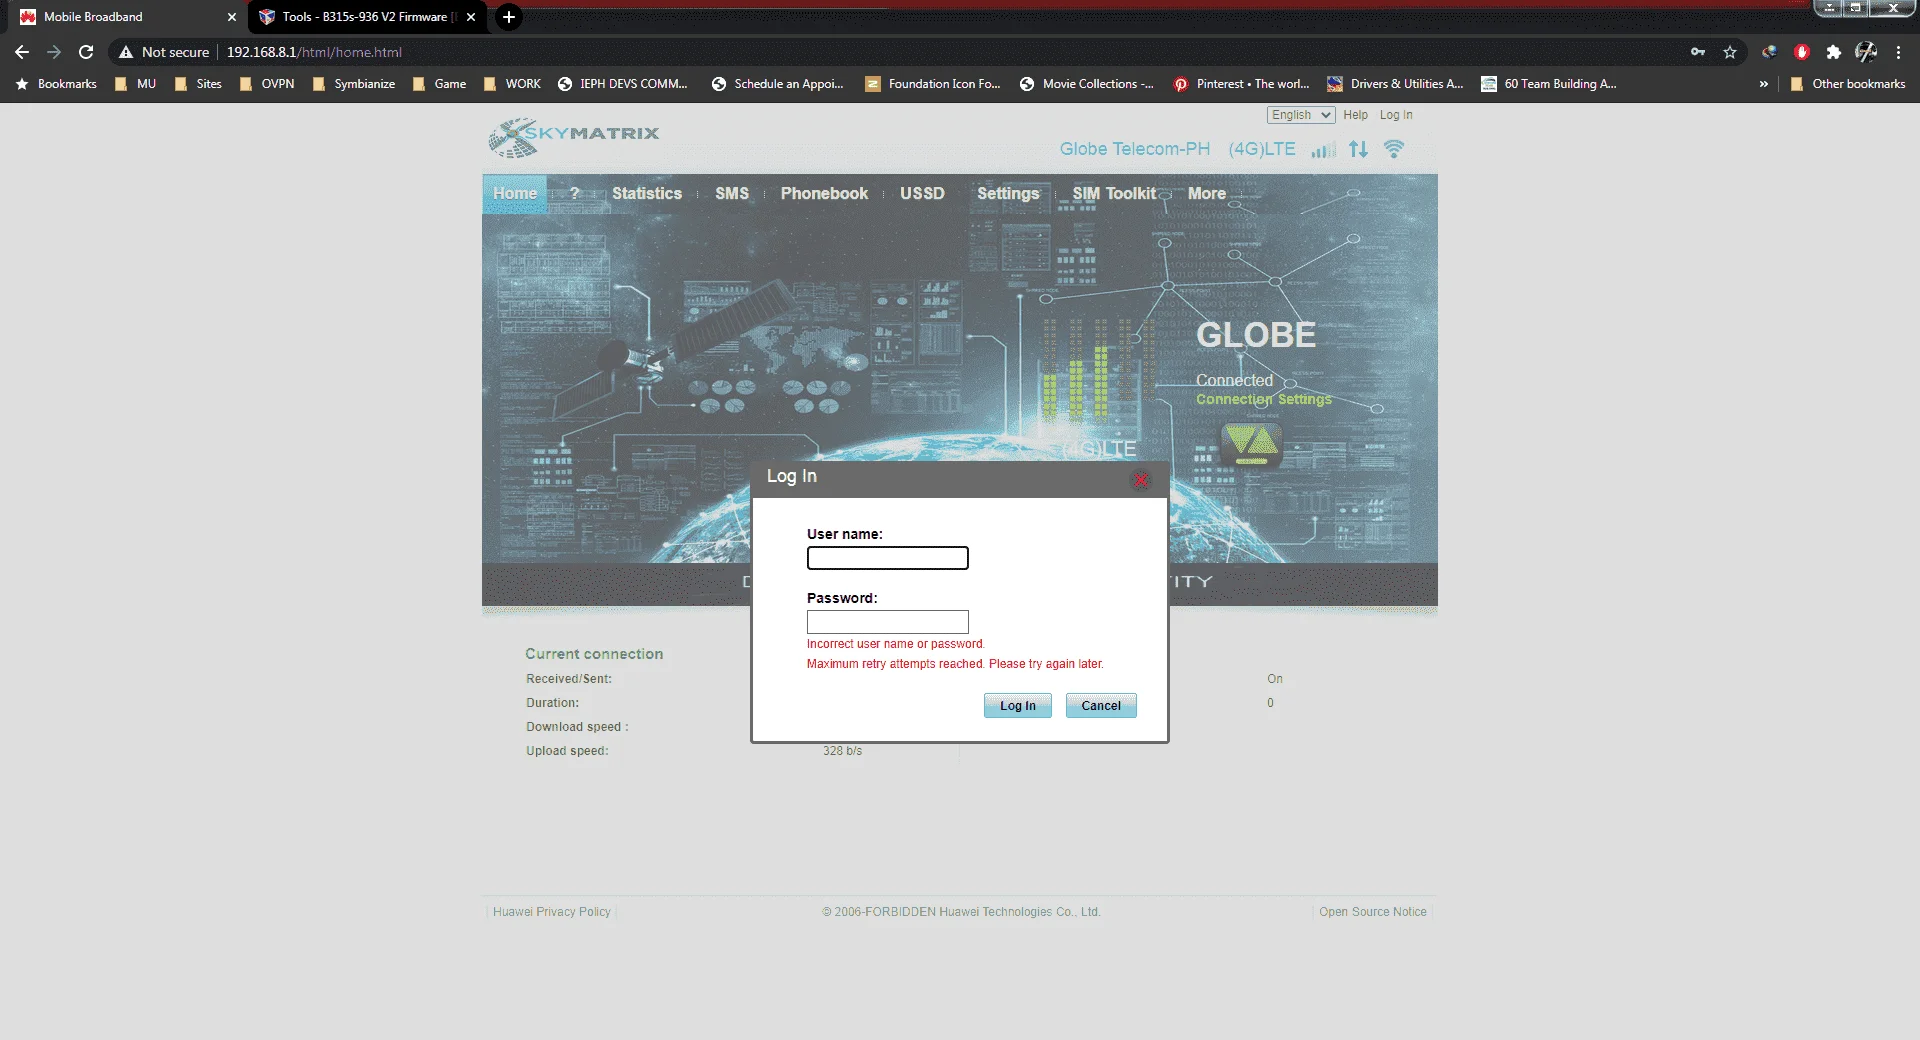Open the Sites bookmark folder
1920x1040 pixels.
(198, 84)
